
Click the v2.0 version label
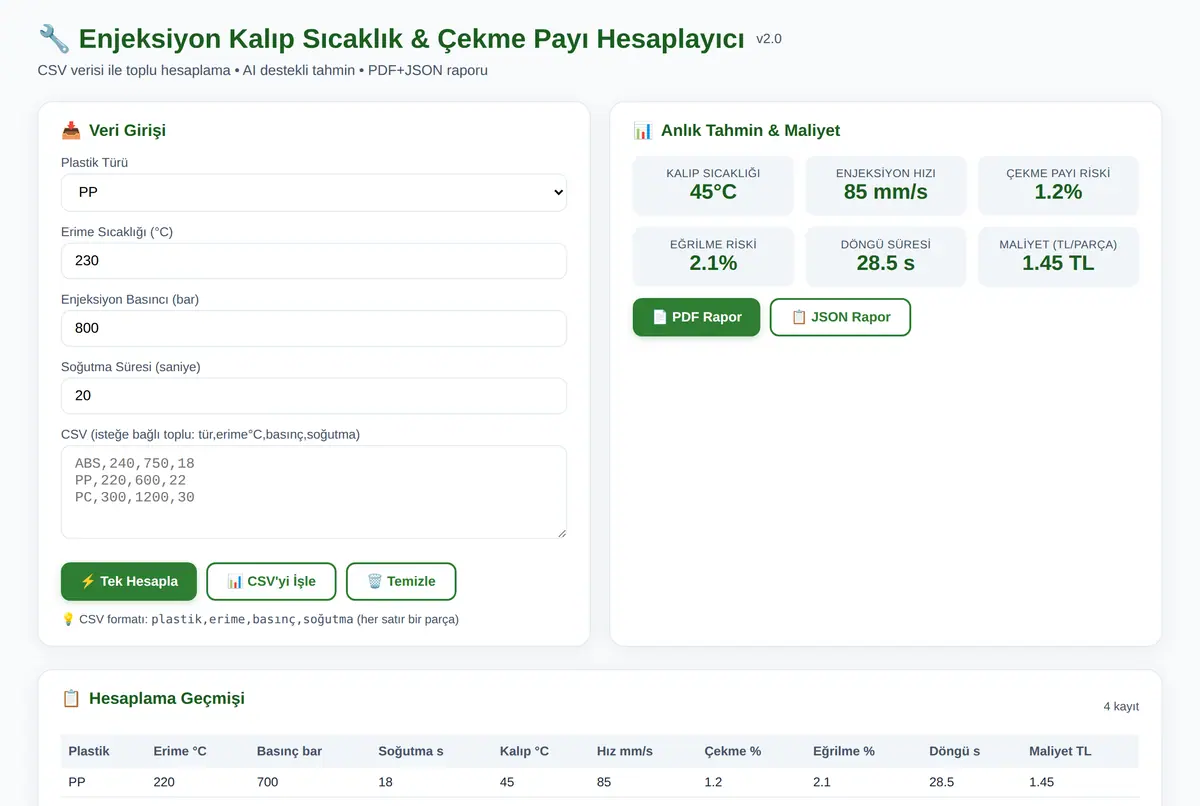[769, 39]
